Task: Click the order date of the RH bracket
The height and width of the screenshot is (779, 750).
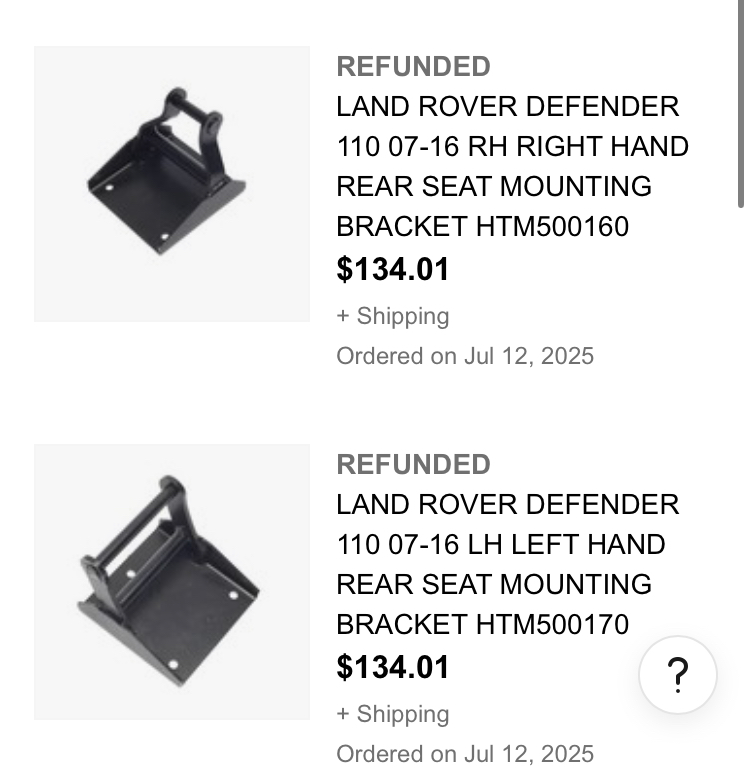Action: click(465, 356)
